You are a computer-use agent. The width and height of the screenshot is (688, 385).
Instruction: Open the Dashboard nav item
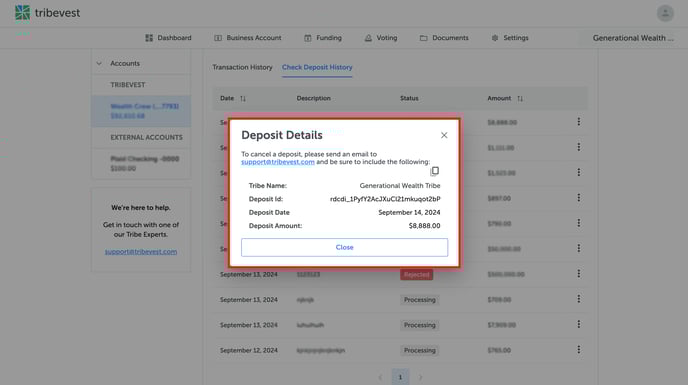point(168,38)
